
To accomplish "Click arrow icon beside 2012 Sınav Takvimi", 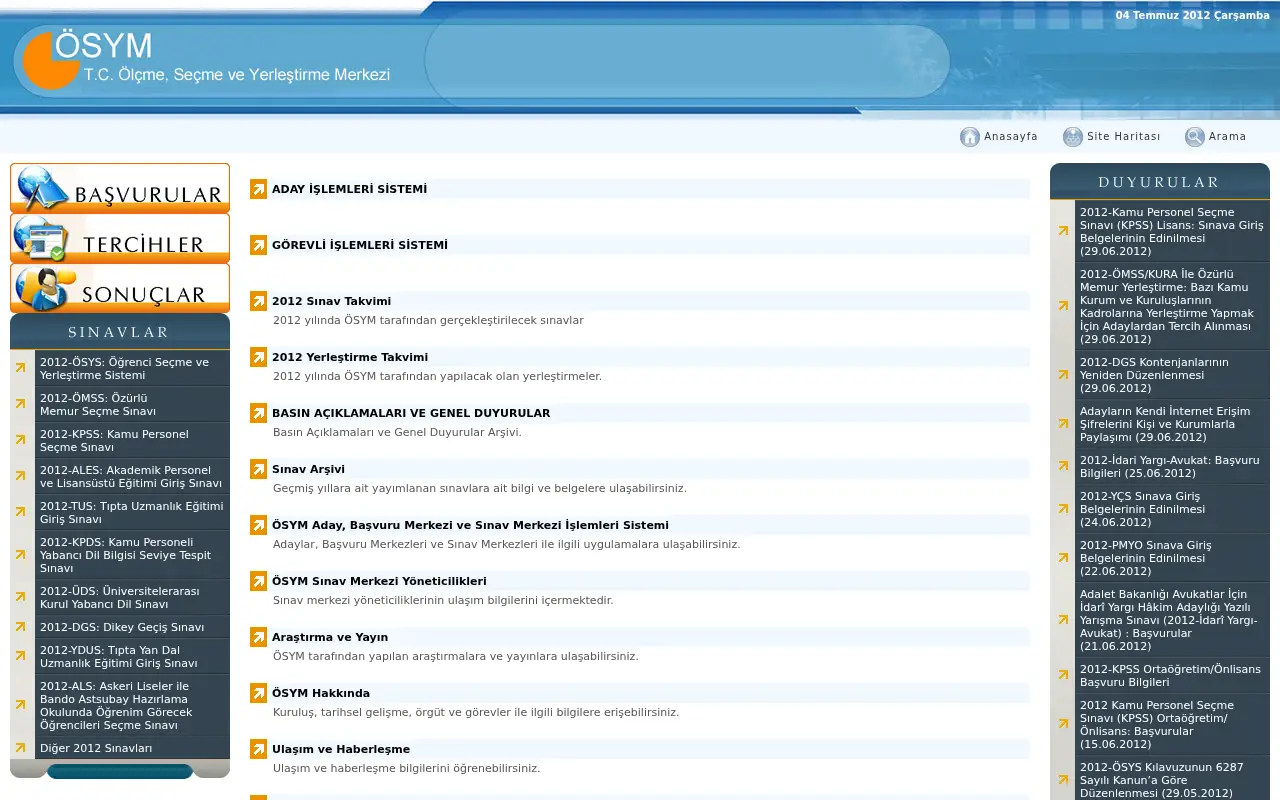I will [259, 301].
